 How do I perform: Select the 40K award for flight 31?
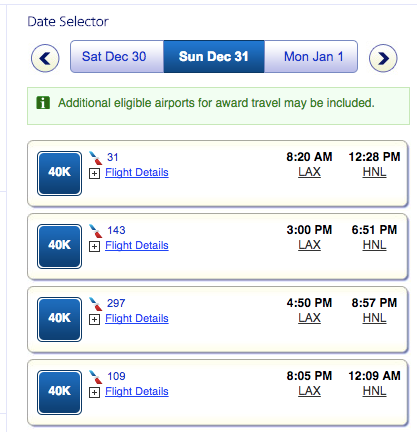[x=59, y=173]
